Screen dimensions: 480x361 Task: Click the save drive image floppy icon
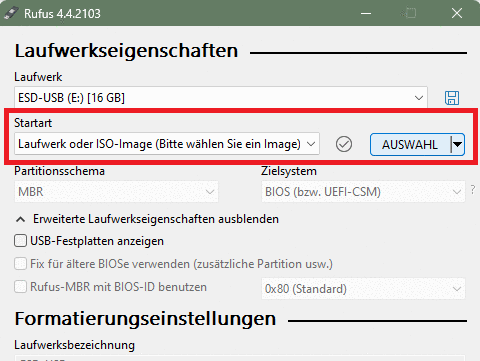(452, 98)
